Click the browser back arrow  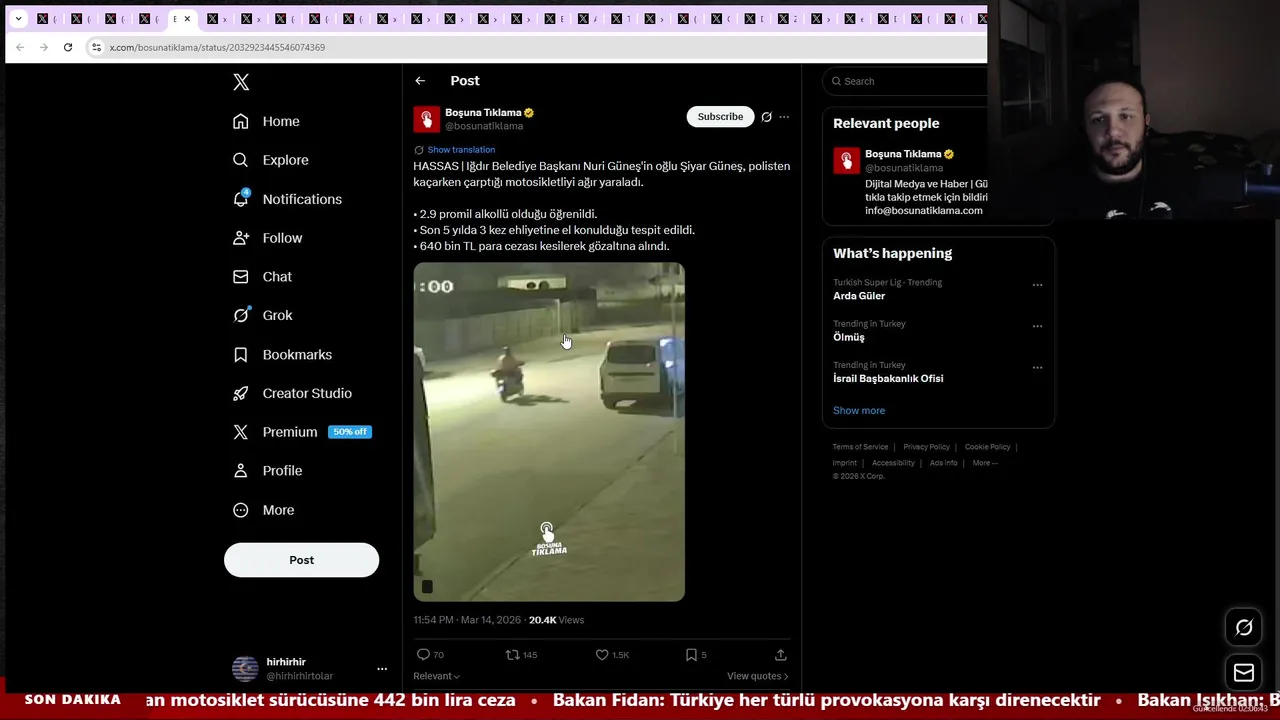coord(20,47)
